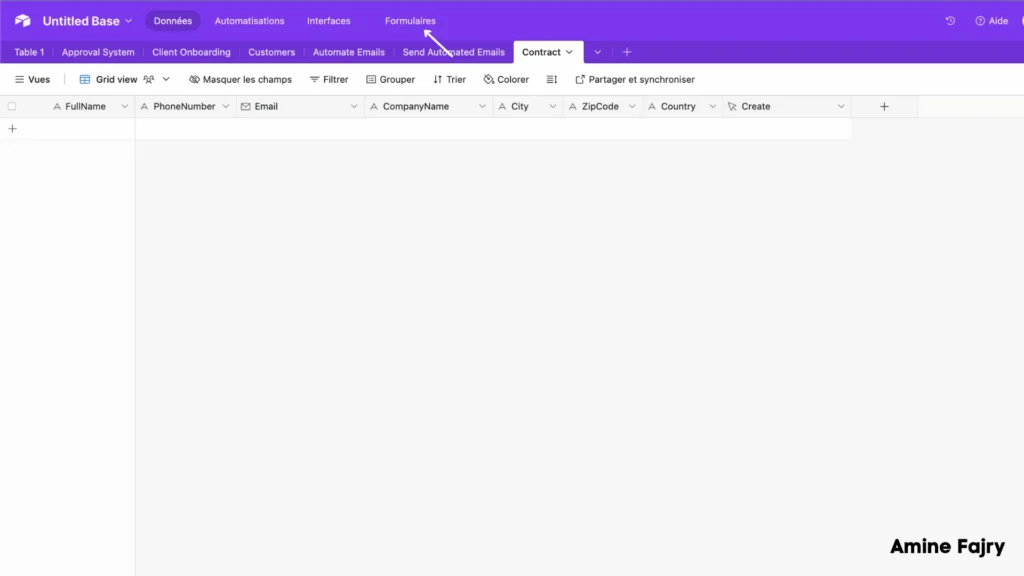Image resolution: width=1024 pixels, height=576 pixels.
Task: Open the base history clock icon
Action: (950, 21)
